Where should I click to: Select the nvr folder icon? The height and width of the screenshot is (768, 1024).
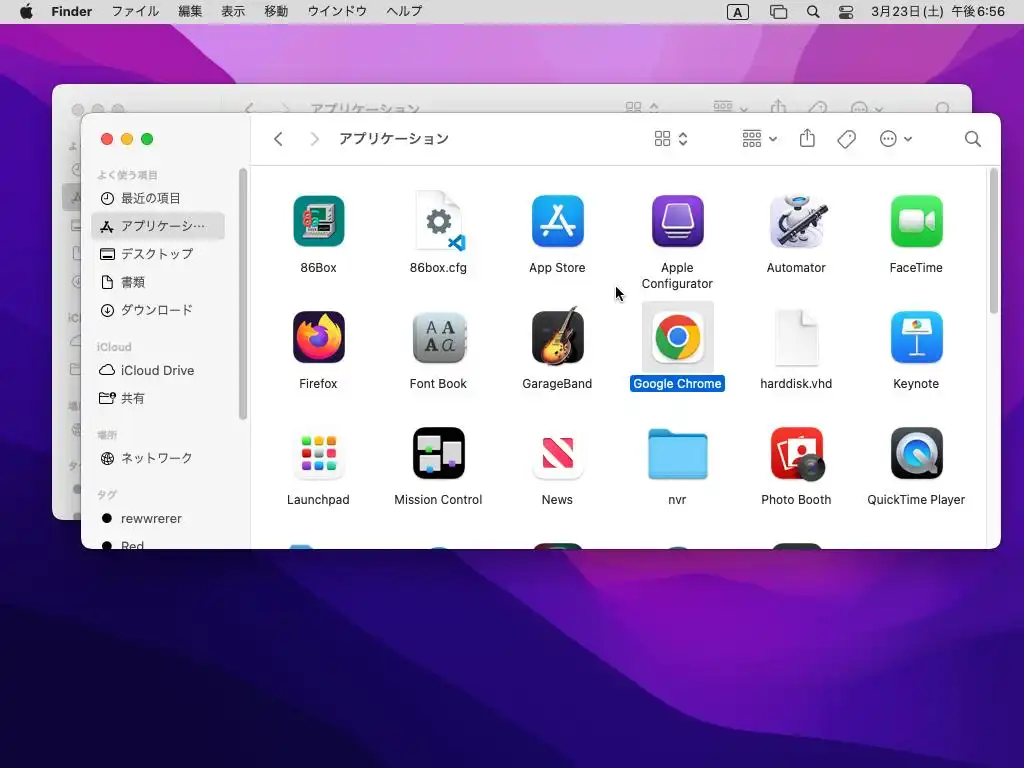[677, 455]
